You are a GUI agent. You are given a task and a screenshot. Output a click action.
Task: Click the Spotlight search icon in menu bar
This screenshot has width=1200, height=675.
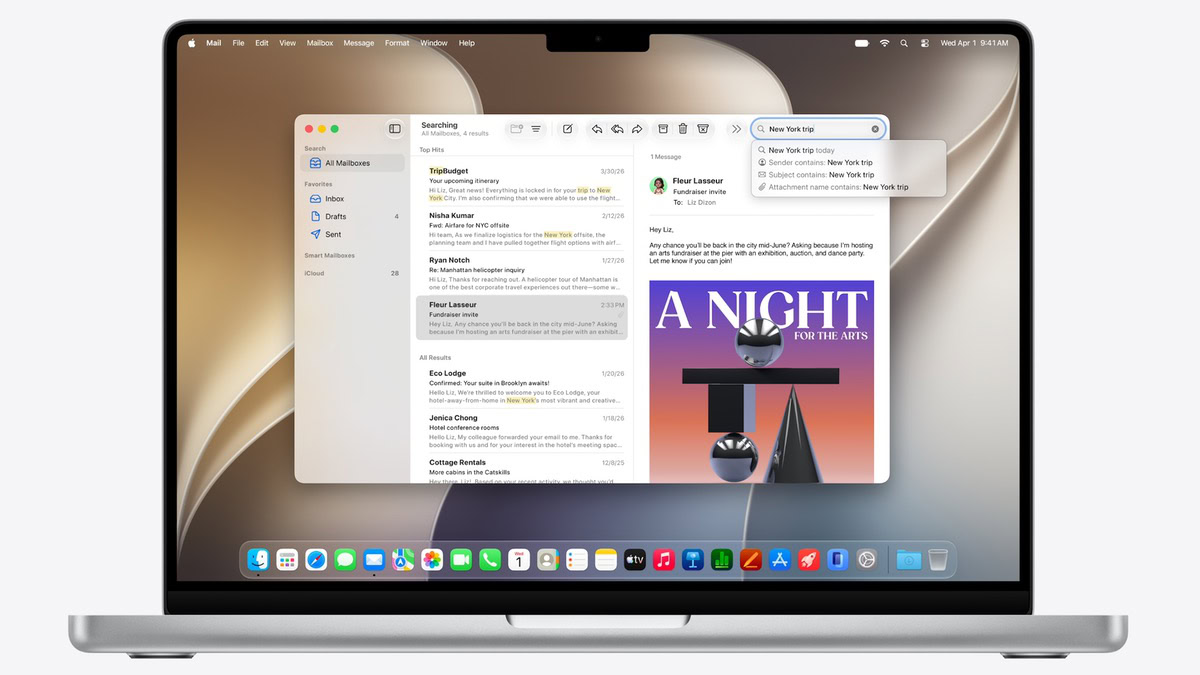tap(904, 43)
